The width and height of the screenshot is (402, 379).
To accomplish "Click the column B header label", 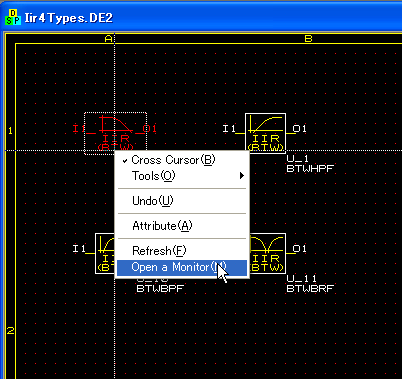I will pos(308,39).
